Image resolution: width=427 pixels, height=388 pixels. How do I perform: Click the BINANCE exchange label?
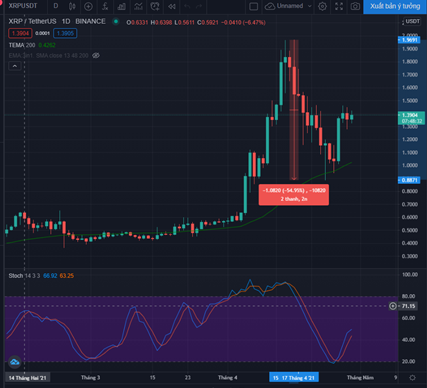tap(90, 21)
